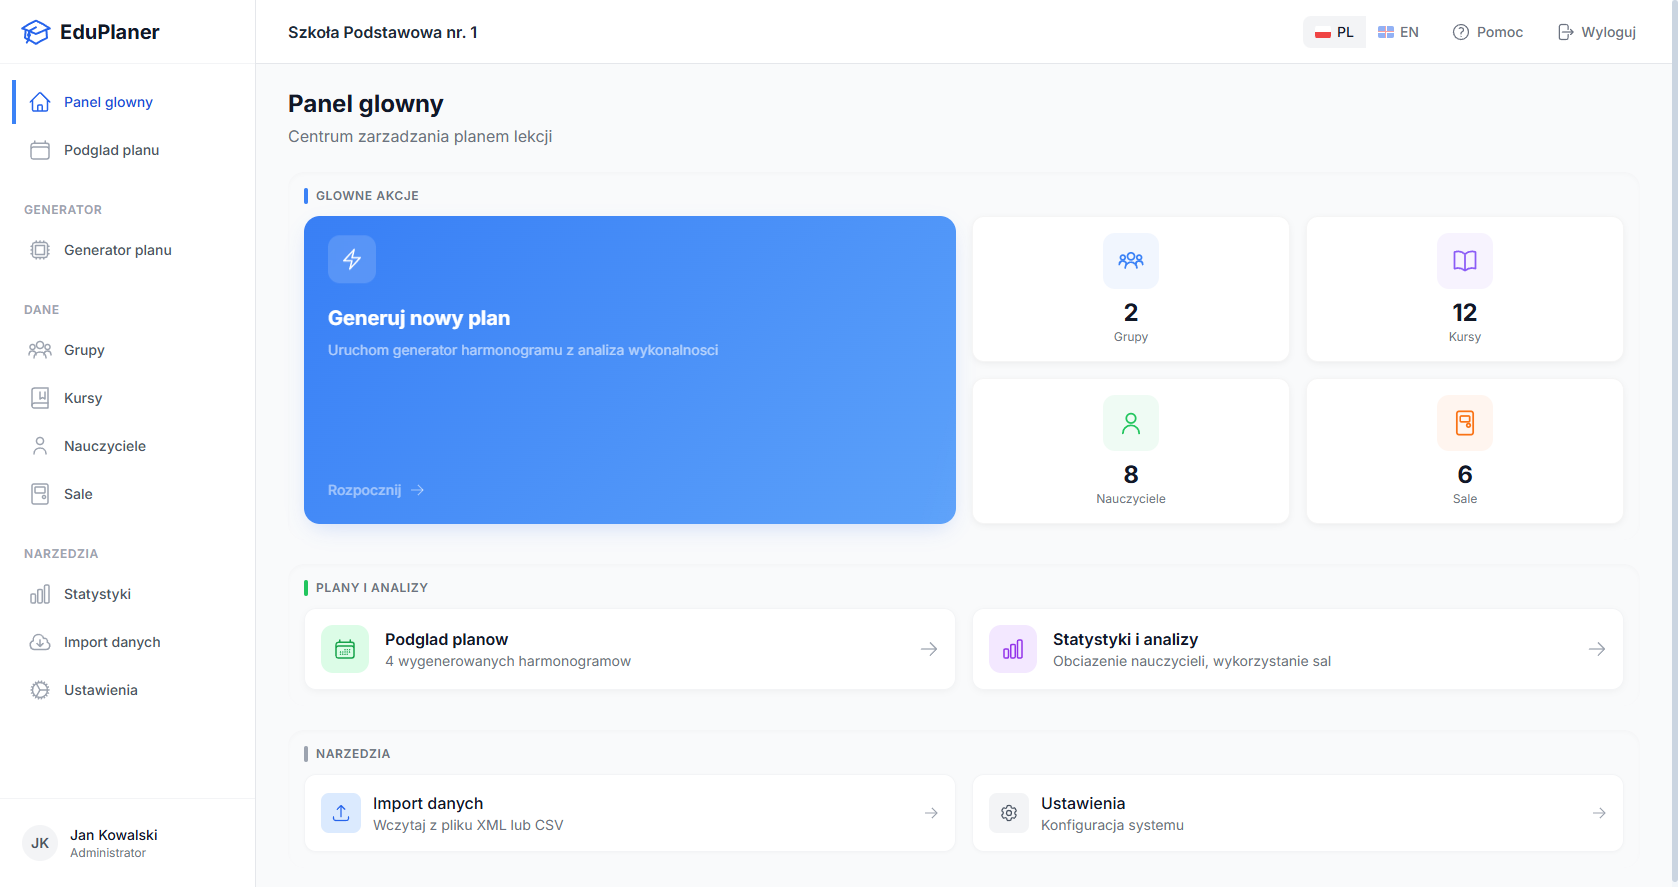Open the Import danych card title

428,803
